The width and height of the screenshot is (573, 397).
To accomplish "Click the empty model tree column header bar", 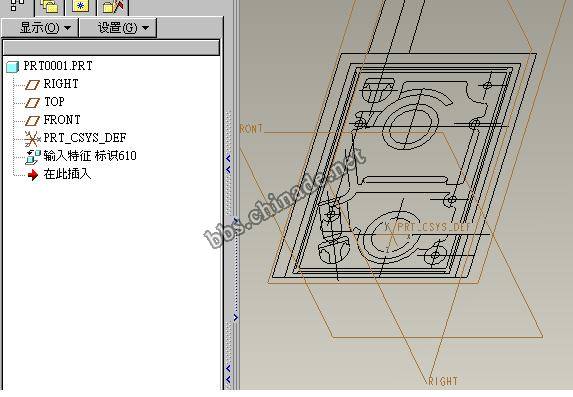I will point(111,48).
